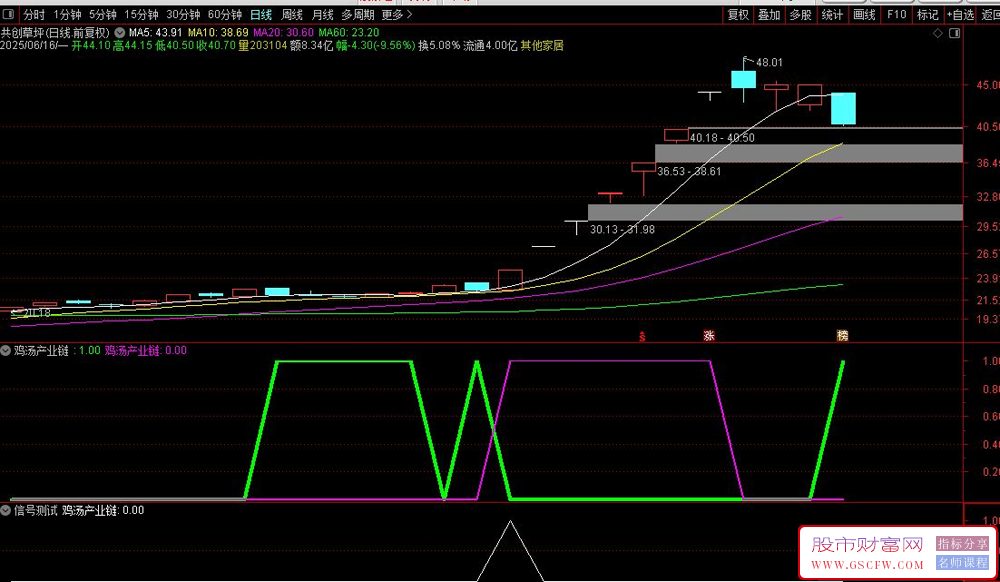Screen dimensions: 1000x582
Task: Click the 多股 multi-stock button
Action: 800,14
